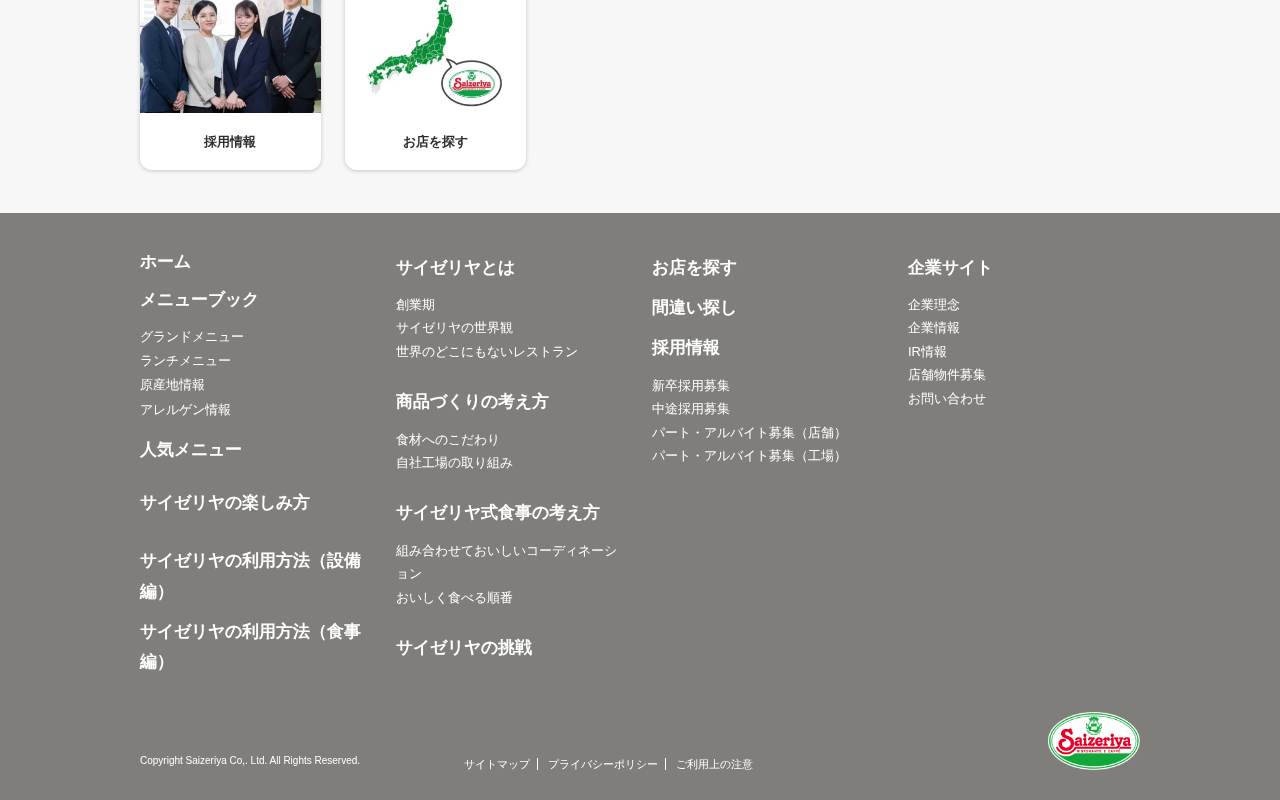Open the お店を探す Japan map card
Viewport: 1280px width, 800px height.
(x=435, y=84)
